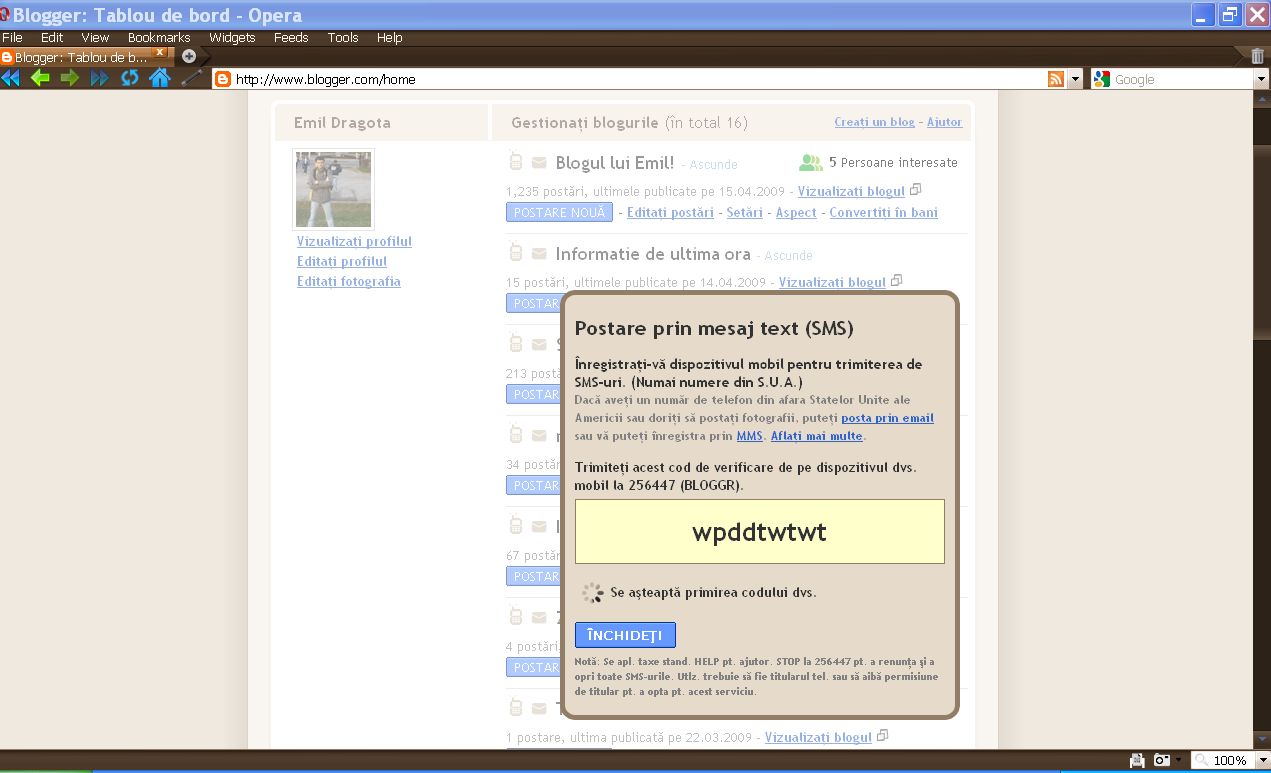Click the Ascunde link beside Informatie de ultima ora

click(789, 256)
